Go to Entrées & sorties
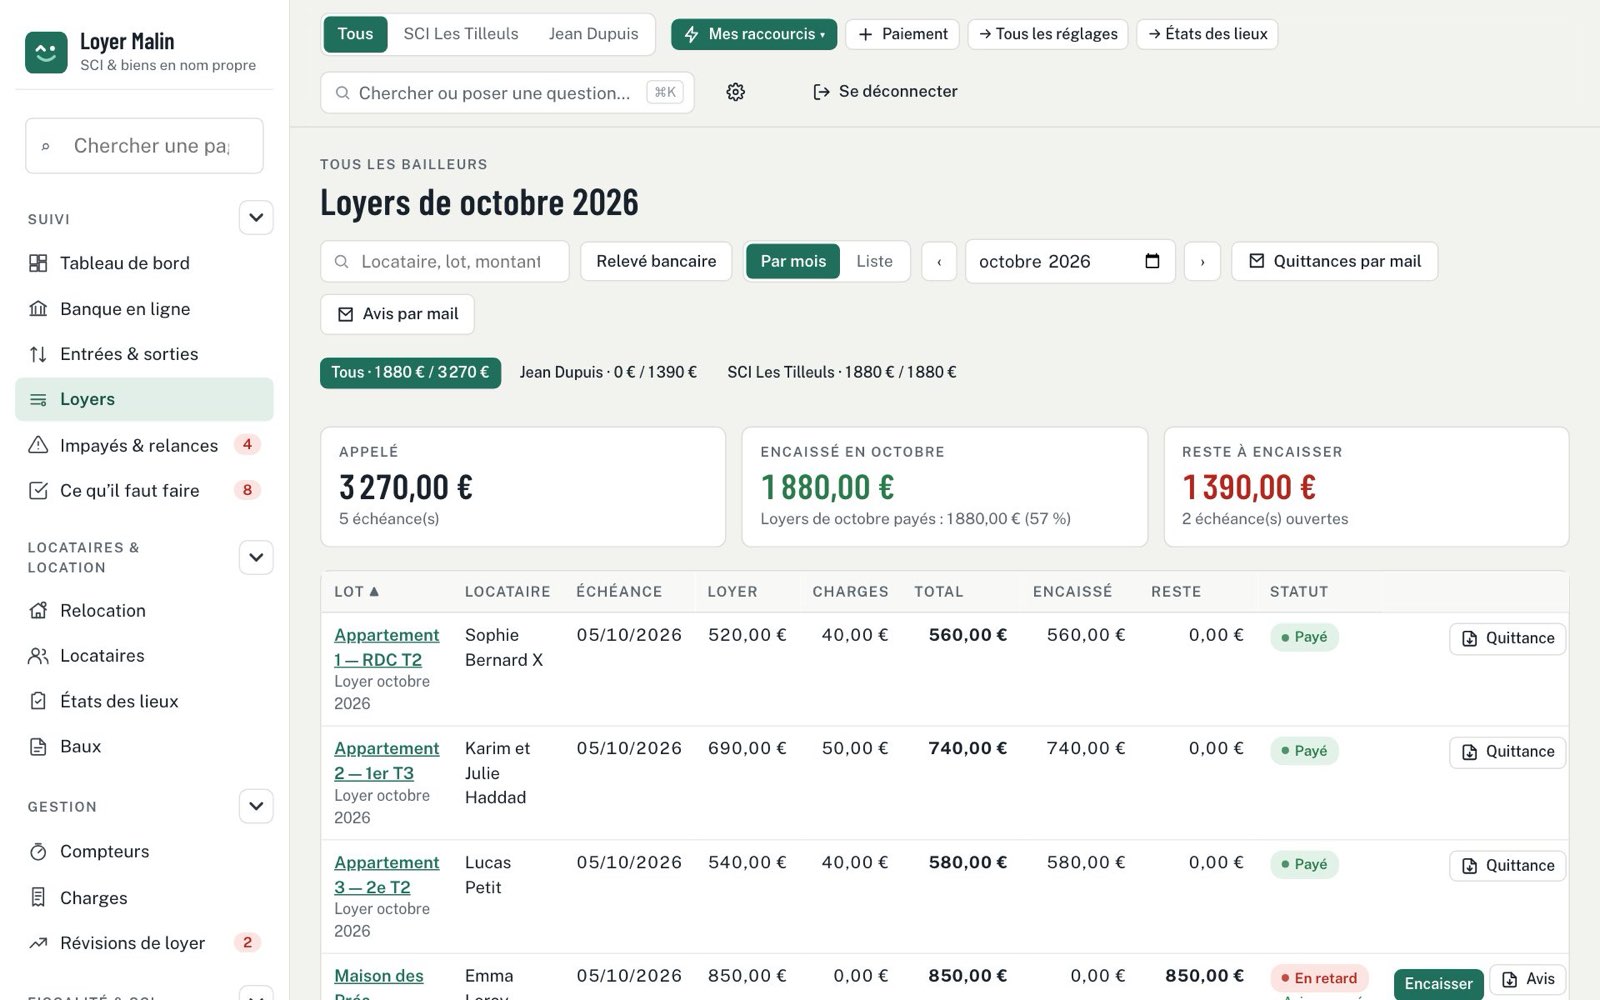 [144, 354]
